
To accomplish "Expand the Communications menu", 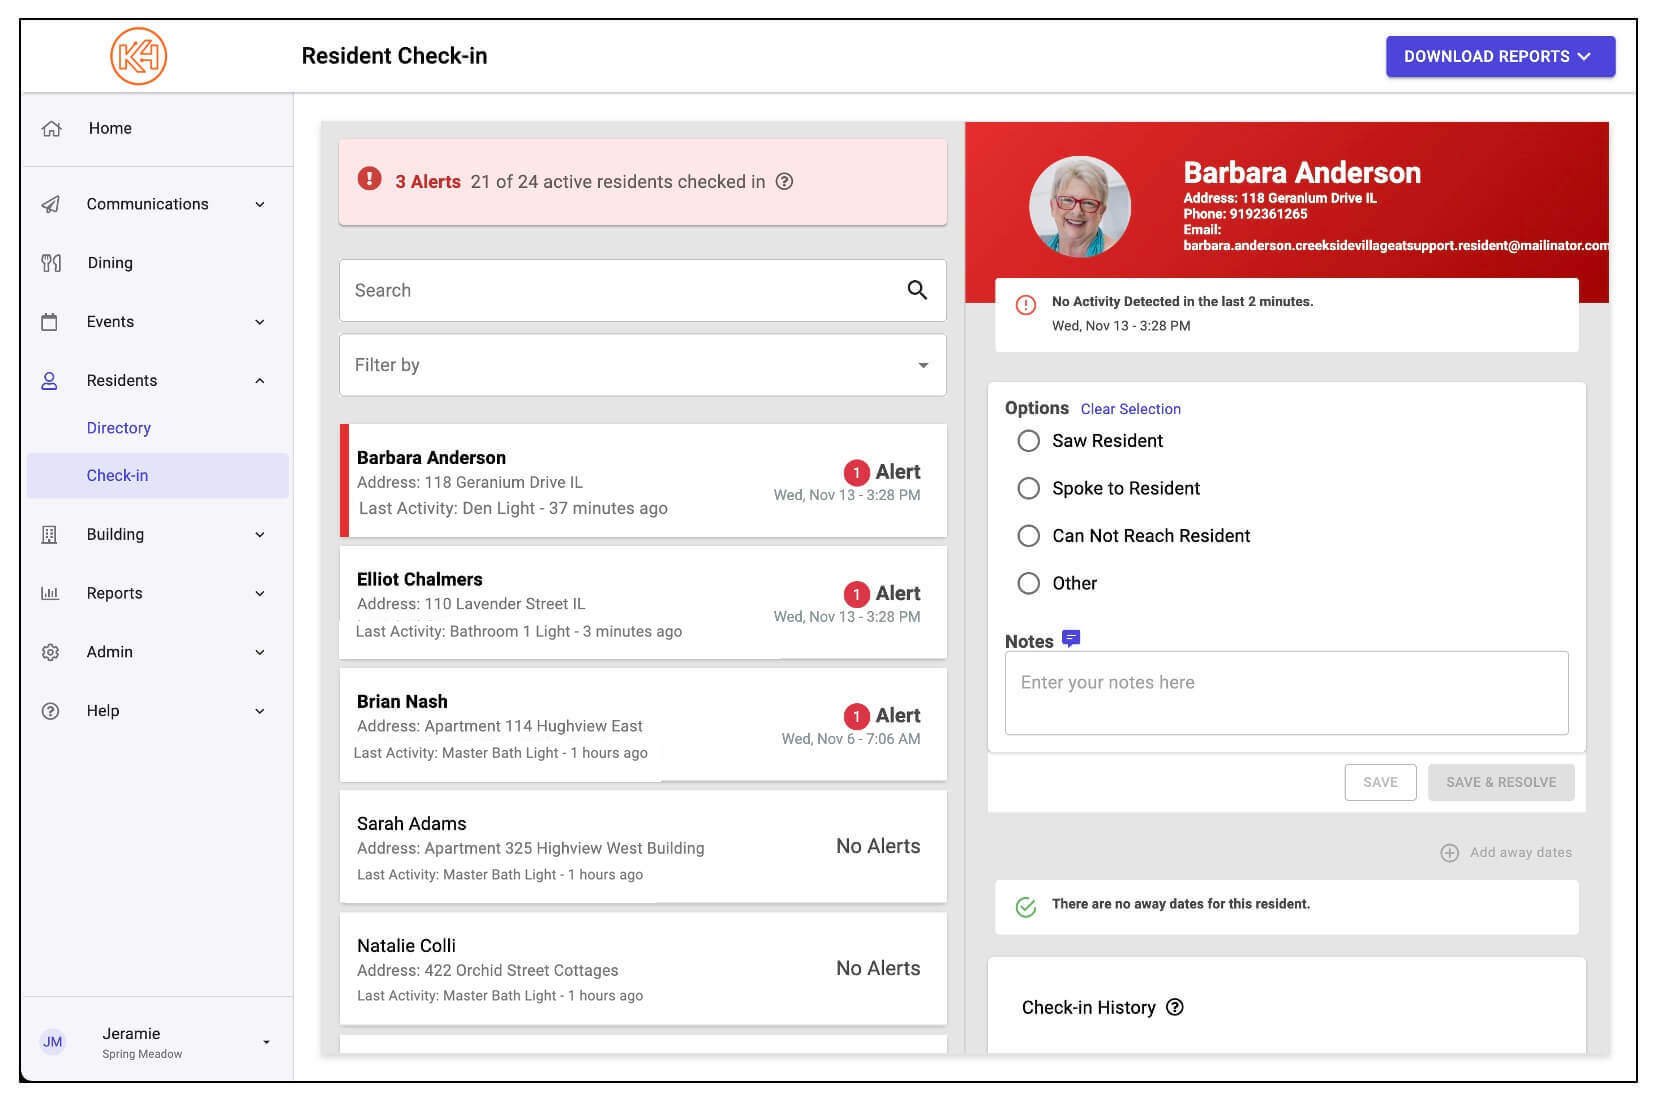I will point(261,204).
